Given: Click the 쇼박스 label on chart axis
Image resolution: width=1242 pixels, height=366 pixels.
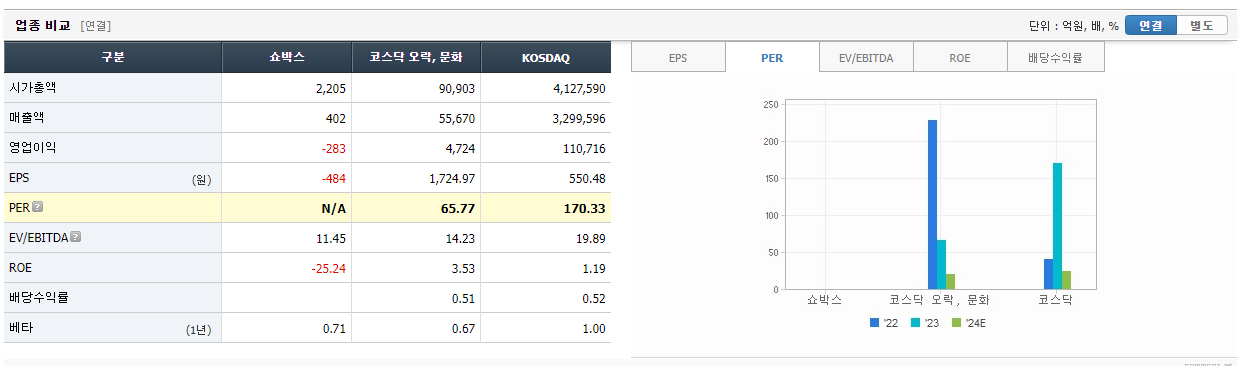Looking at the screenshot, I should pos(824,299).
